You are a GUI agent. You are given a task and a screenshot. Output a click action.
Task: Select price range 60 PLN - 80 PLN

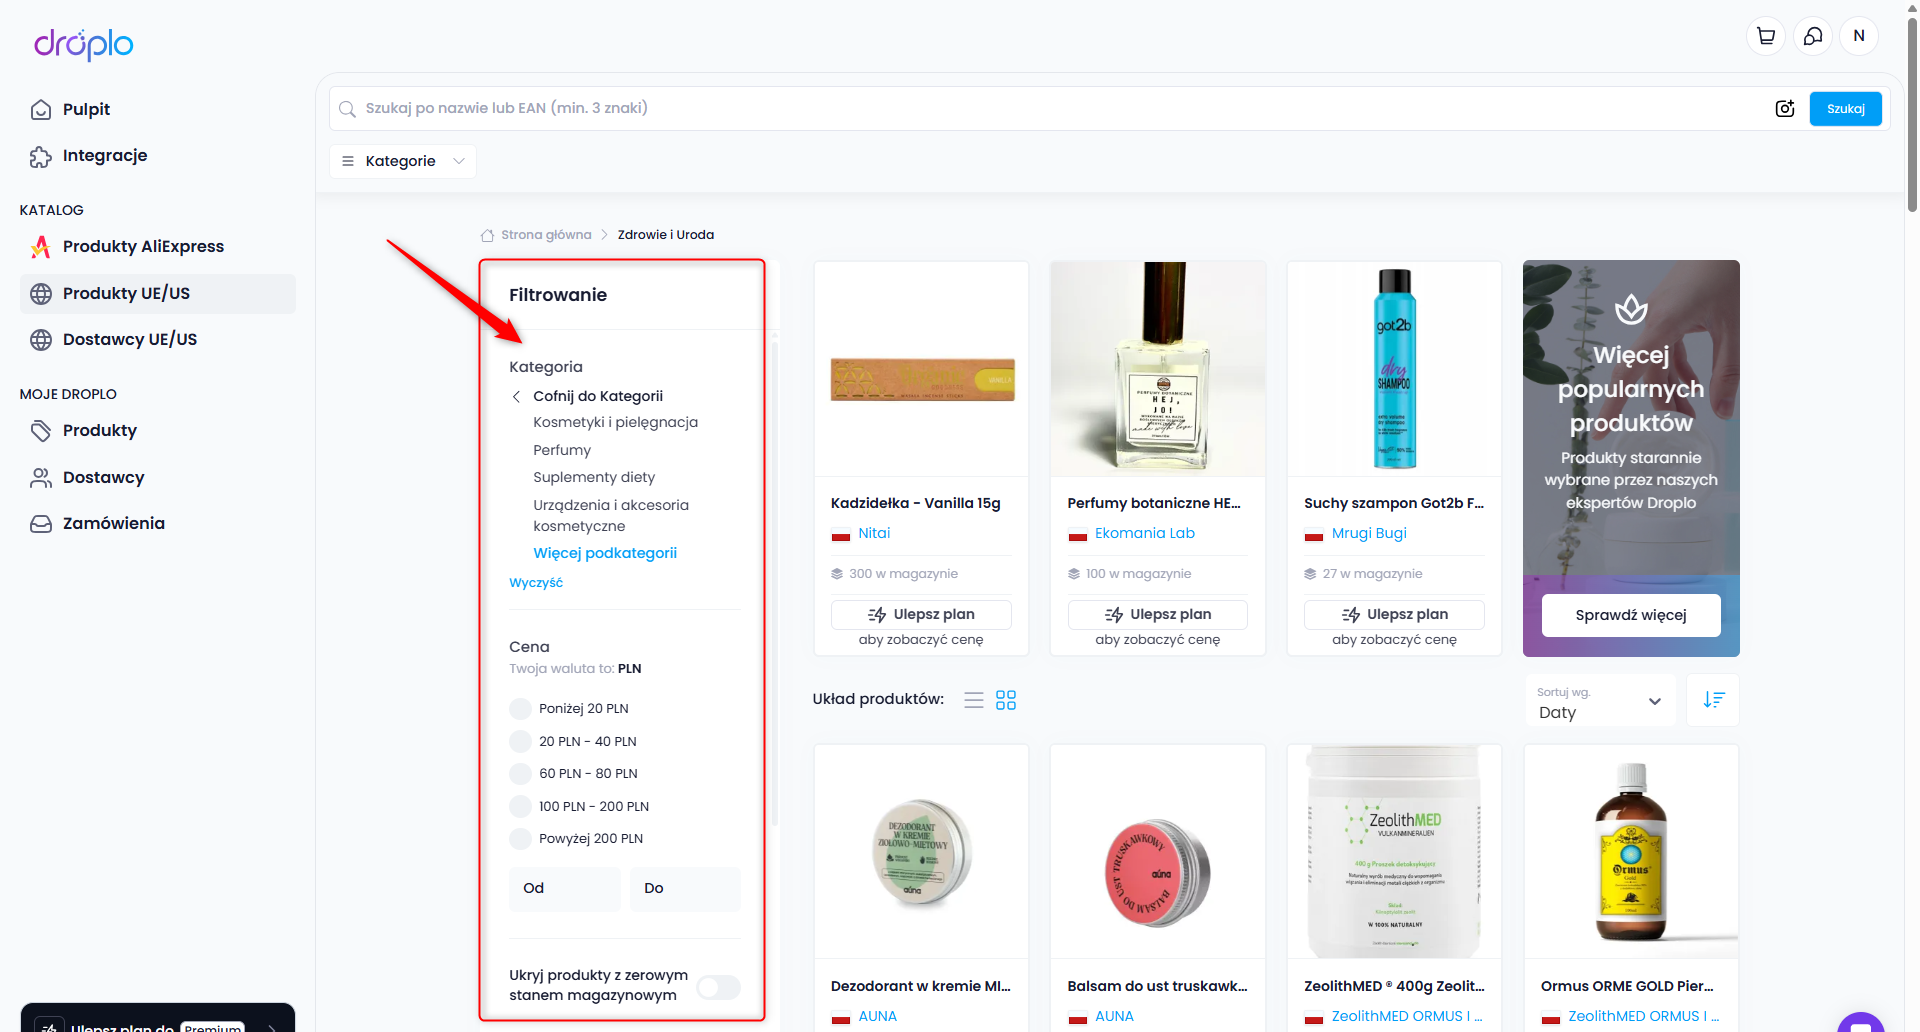[520, 774]
